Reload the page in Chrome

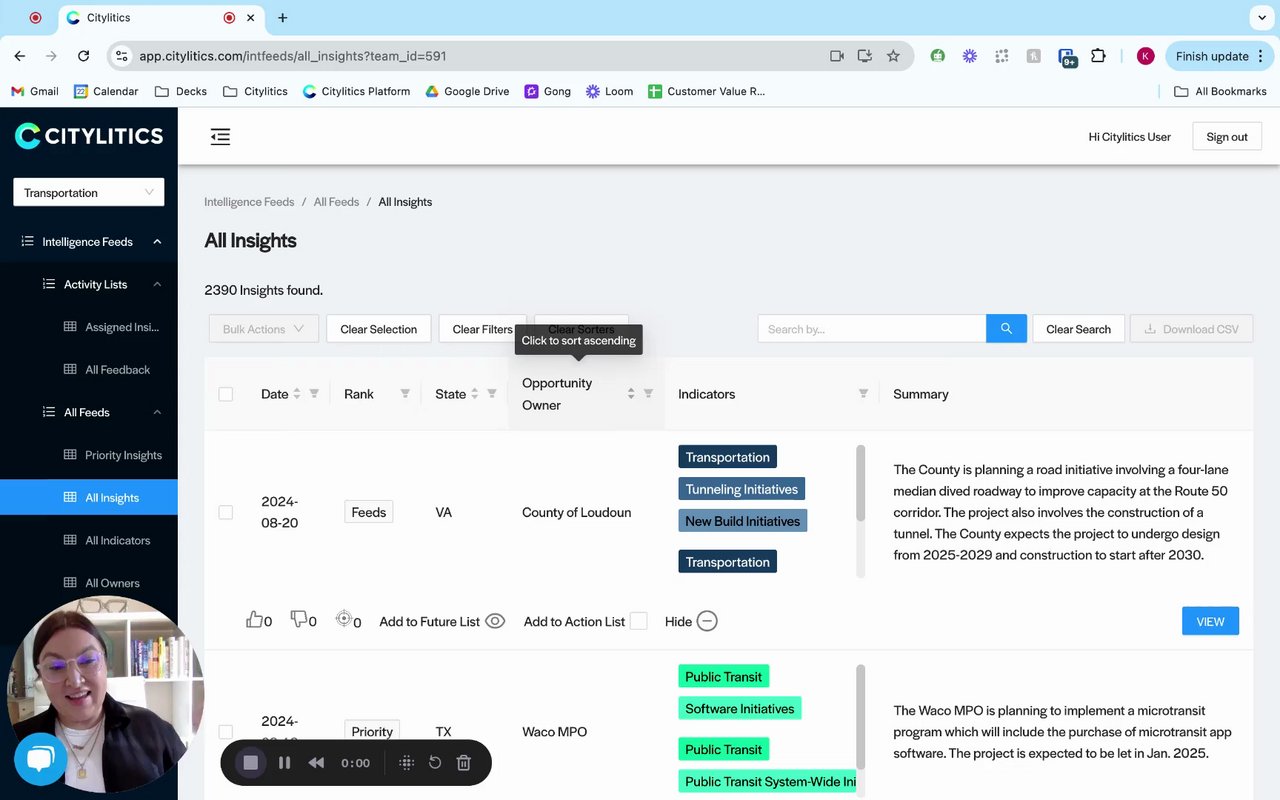pos(83,56)
